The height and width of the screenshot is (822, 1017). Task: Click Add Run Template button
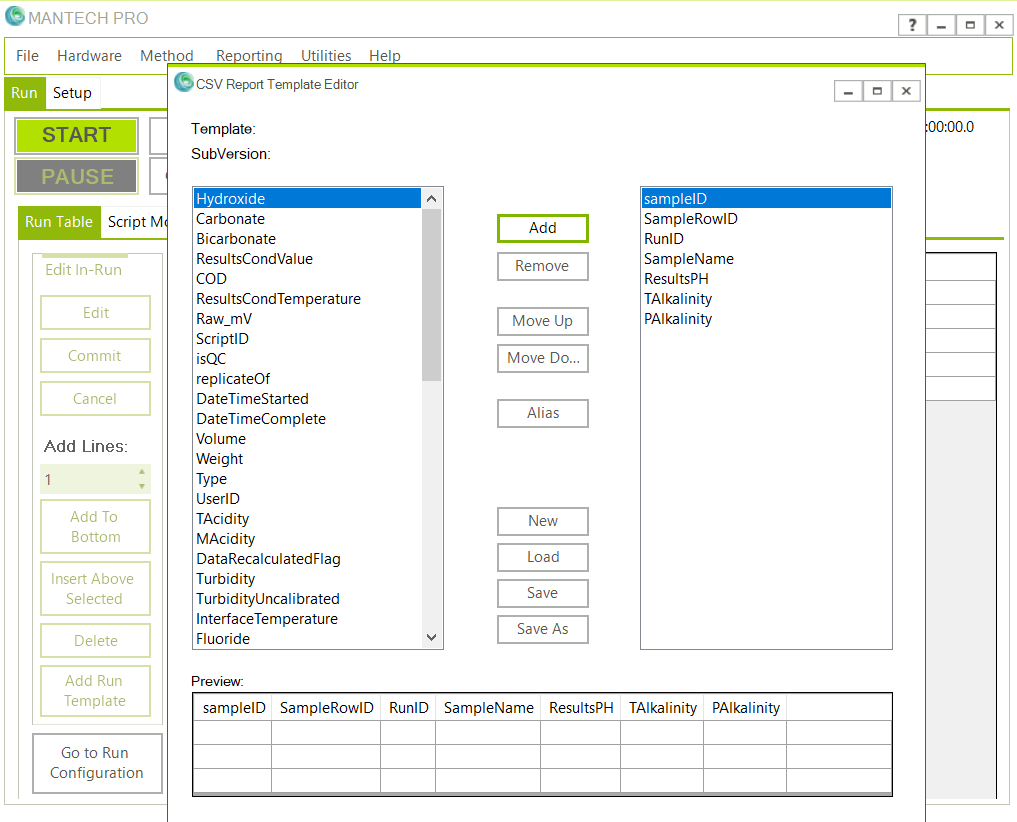coord(95,691)
